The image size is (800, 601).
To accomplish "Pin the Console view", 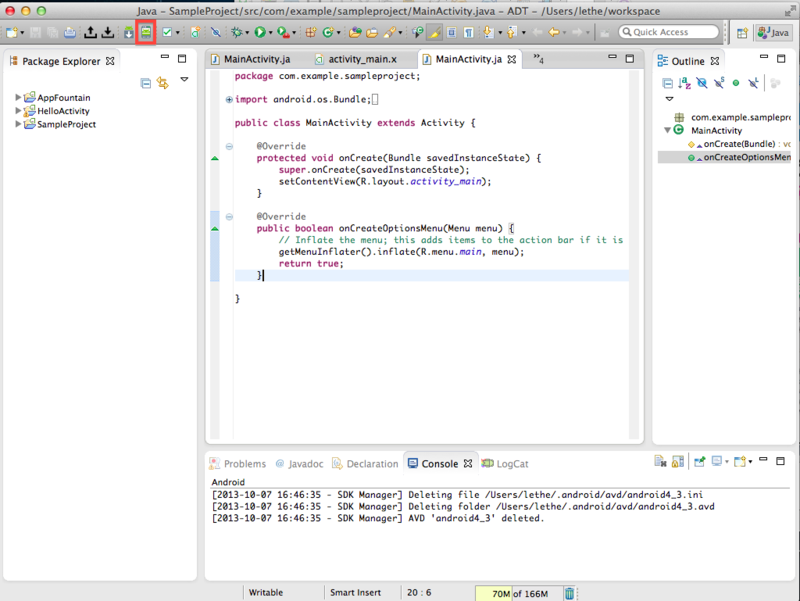I will click(700, 462).
